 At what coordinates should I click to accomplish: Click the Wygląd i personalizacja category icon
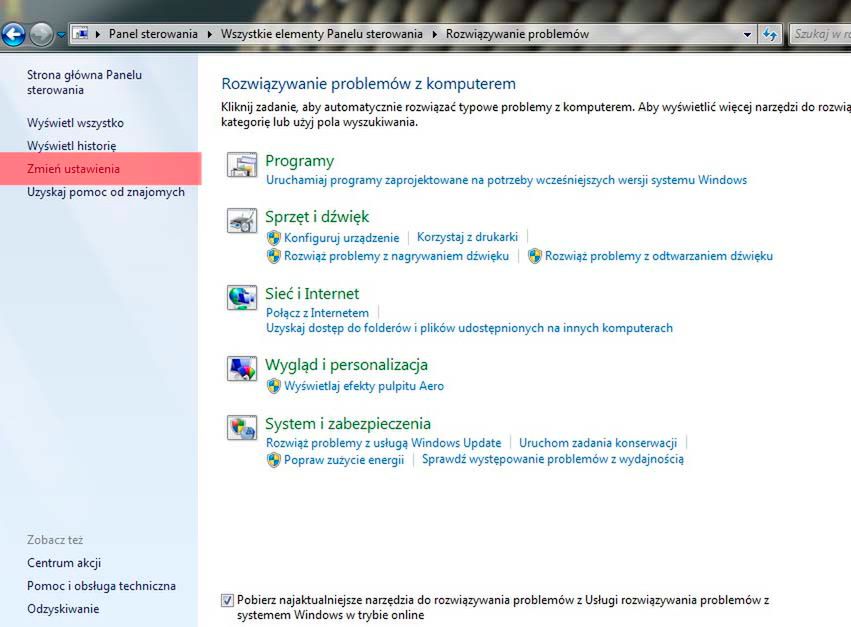point(242,369)
